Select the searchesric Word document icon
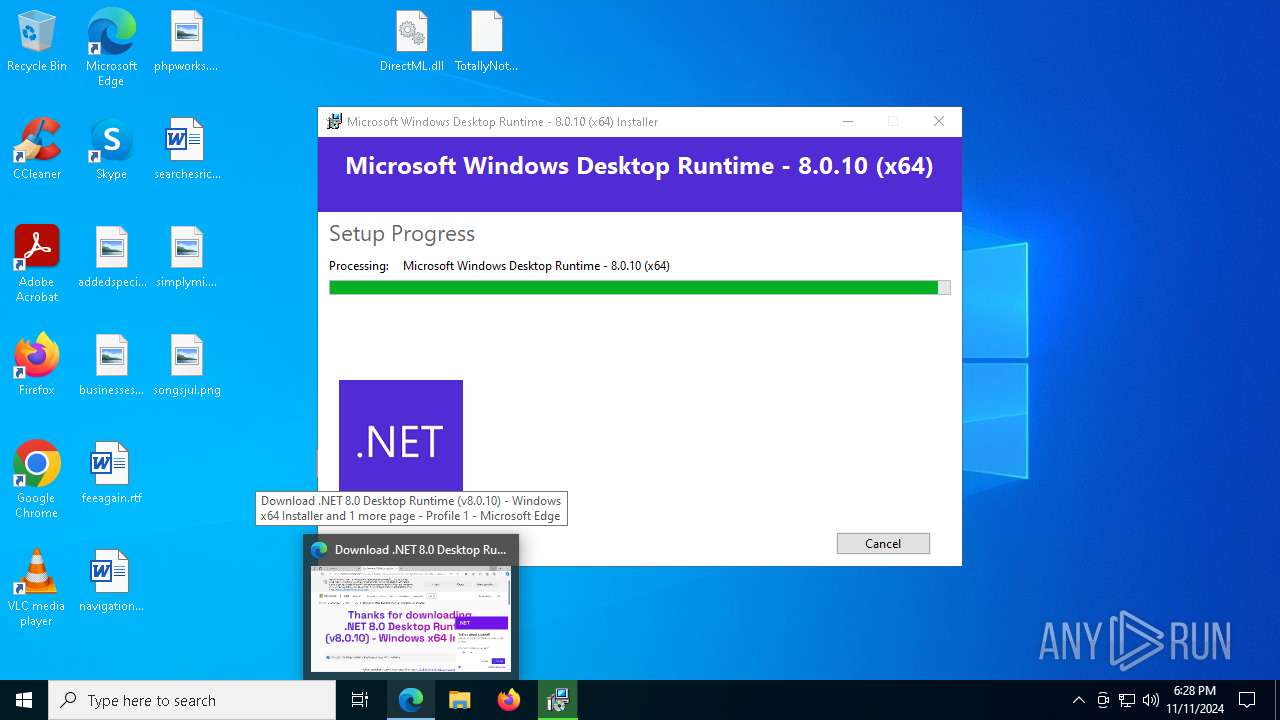Image resolution: width=1280 pixels, height=720 pixels. (x=186, y=150)
